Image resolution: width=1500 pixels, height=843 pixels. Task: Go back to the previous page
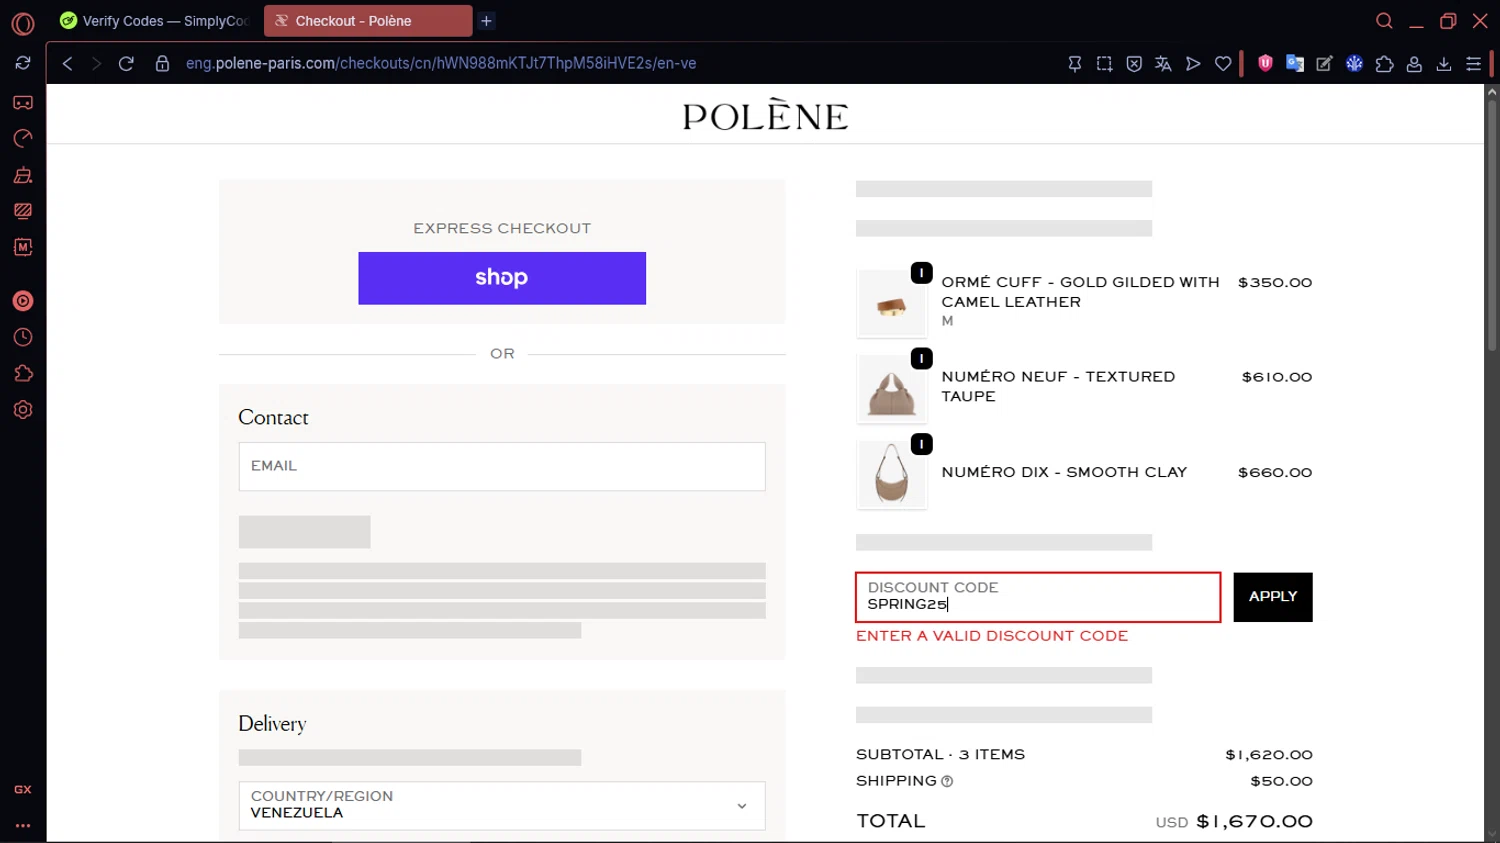[x=68, y=63]
